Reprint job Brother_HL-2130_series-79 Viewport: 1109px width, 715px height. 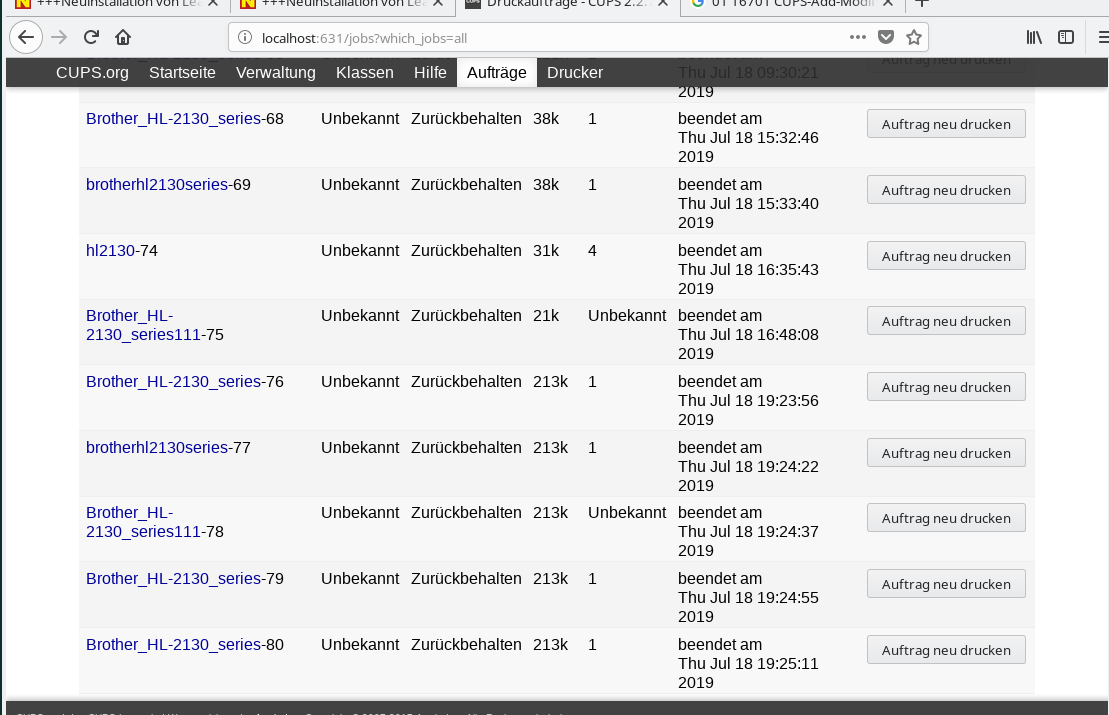pyautogui.click(x=946, y=583)
